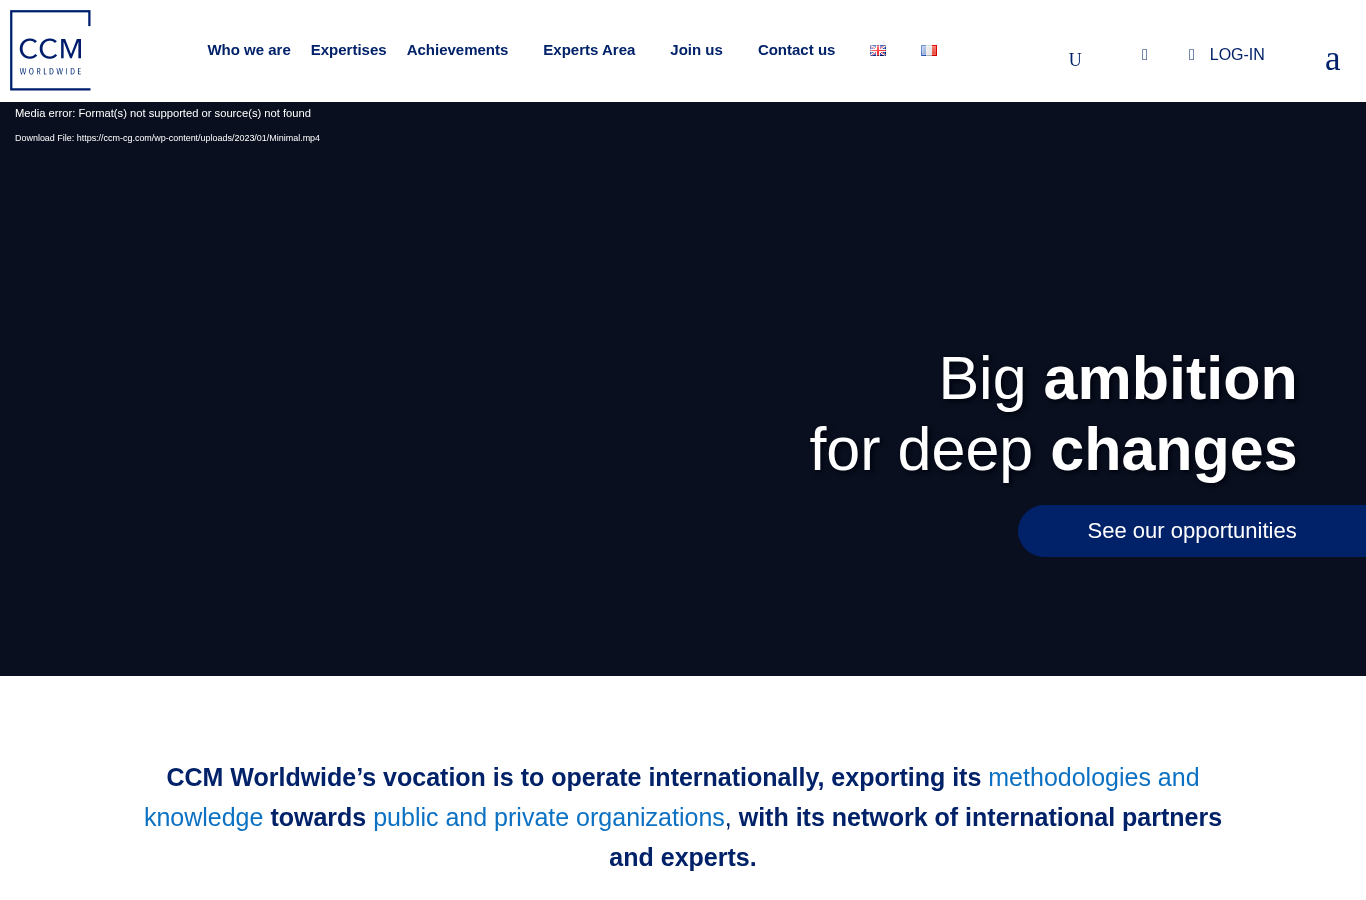This screenshot has height=900, width=1366.
Task: Click the CCM Worldwide logo
Action: (50, 50)
